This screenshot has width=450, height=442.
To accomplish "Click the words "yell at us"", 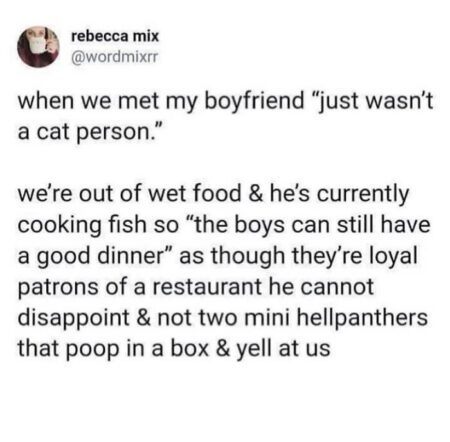I will [x=283, y=348].
